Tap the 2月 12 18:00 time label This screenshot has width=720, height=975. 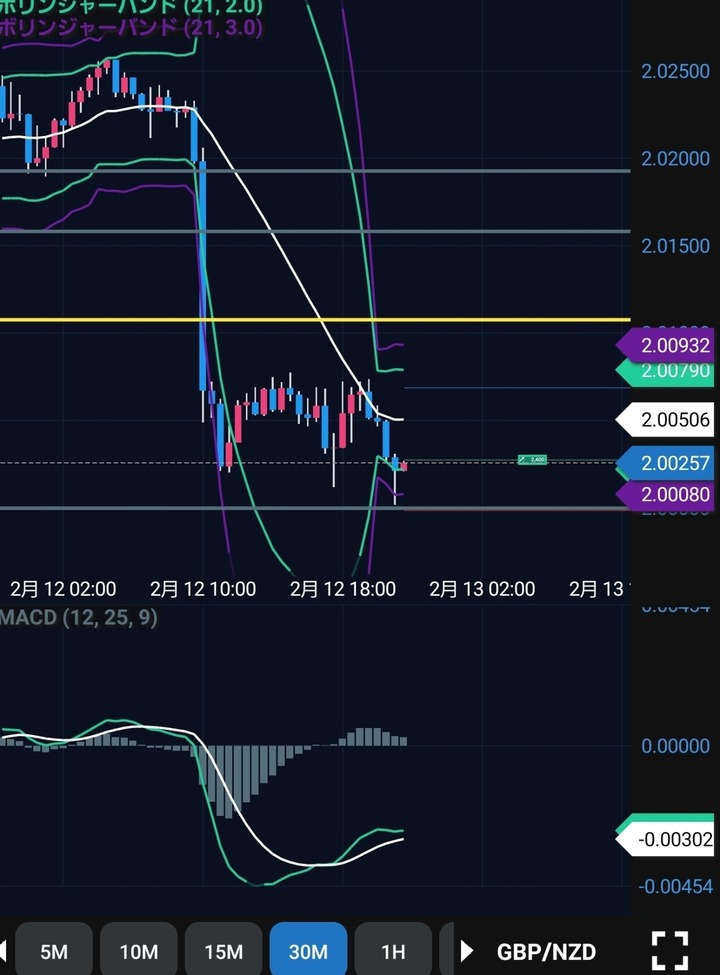pos(343,589)
